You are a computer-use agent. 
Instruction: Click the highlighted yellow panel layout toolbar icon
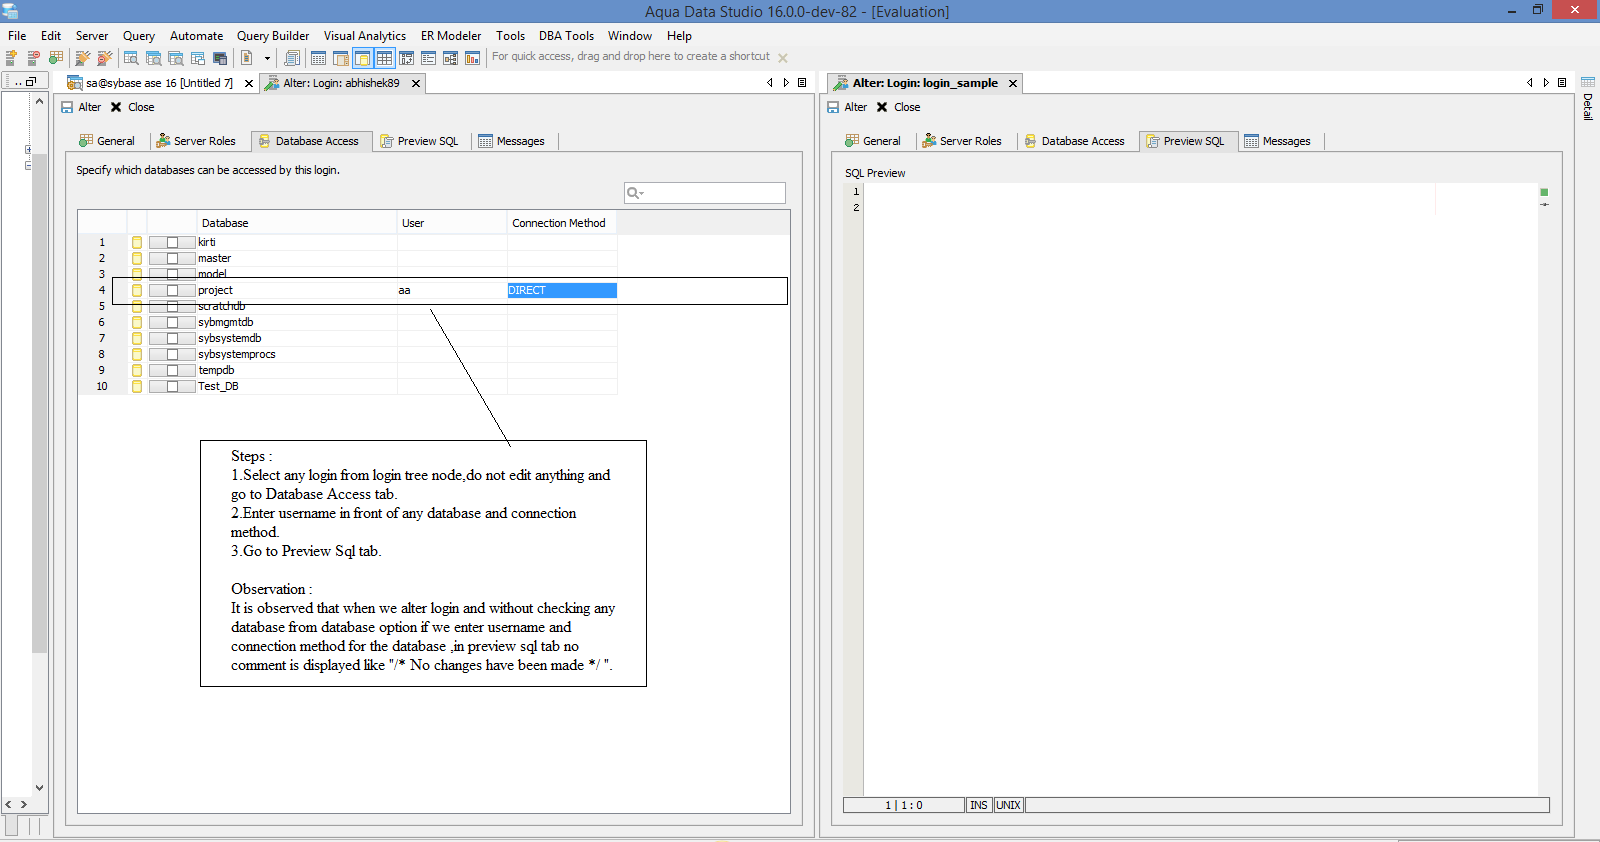[x=362, y=58]
